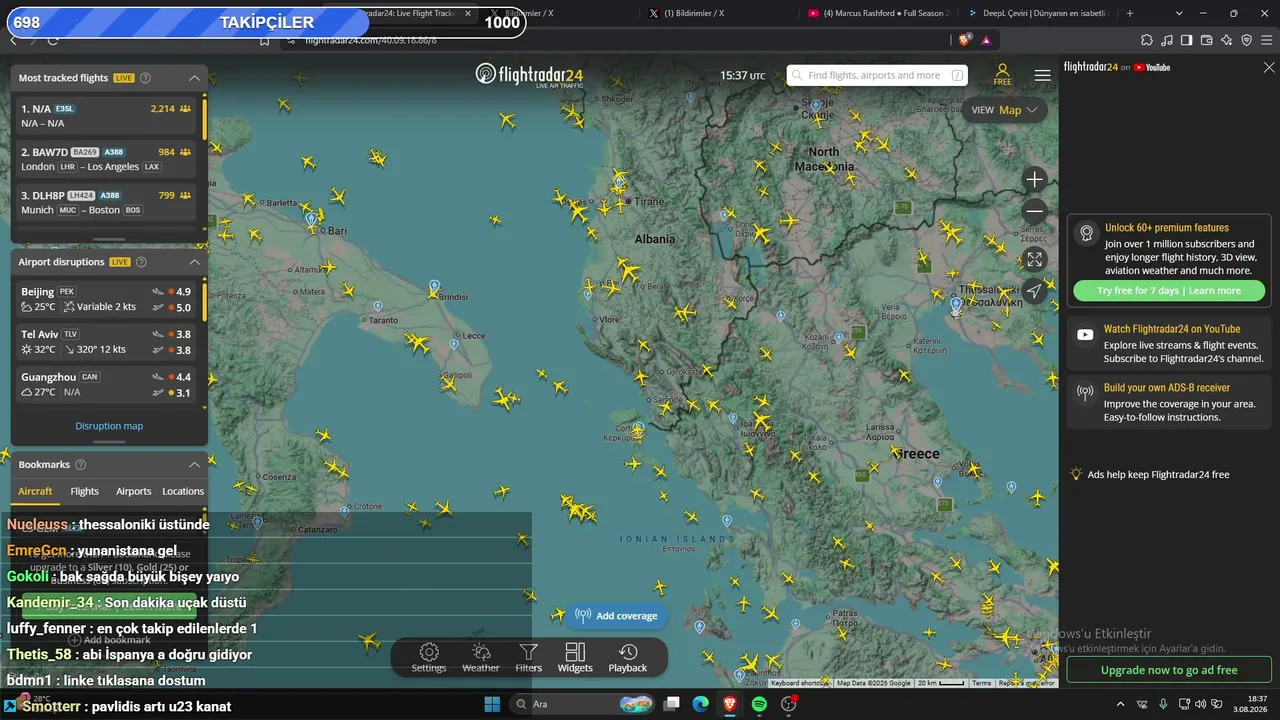Open the Filters tool
The image size is (1280, 720).
click(x=528, y=657)
